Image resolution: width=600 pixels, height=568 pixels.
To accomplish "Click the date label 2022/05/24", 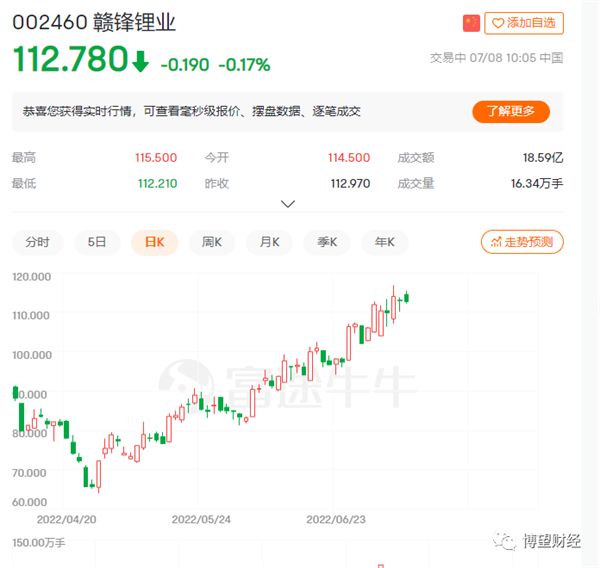I will click(x=201, y=519).
